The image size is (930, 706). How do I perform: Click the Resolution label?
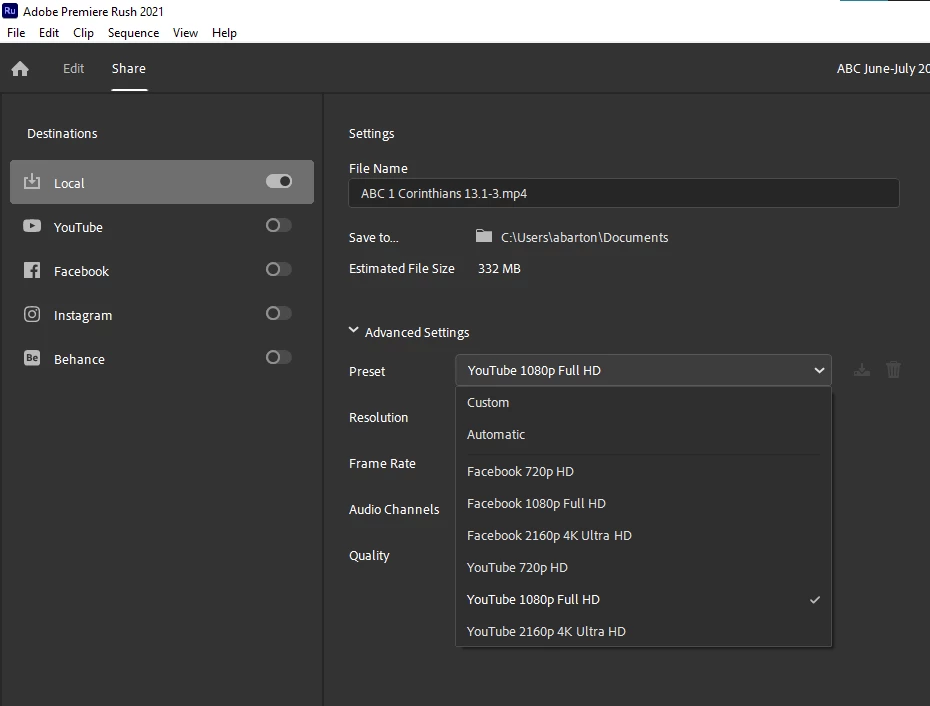point(378,417)
